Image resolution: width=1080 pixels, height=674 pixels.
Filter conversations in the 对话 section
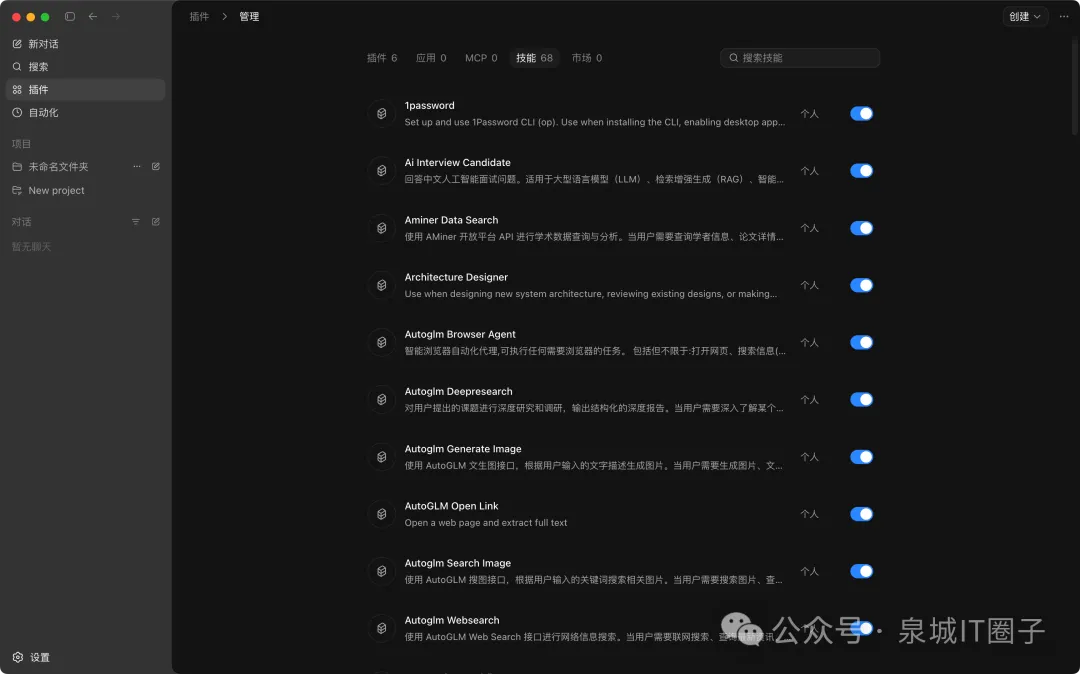[x=136, y=222]
